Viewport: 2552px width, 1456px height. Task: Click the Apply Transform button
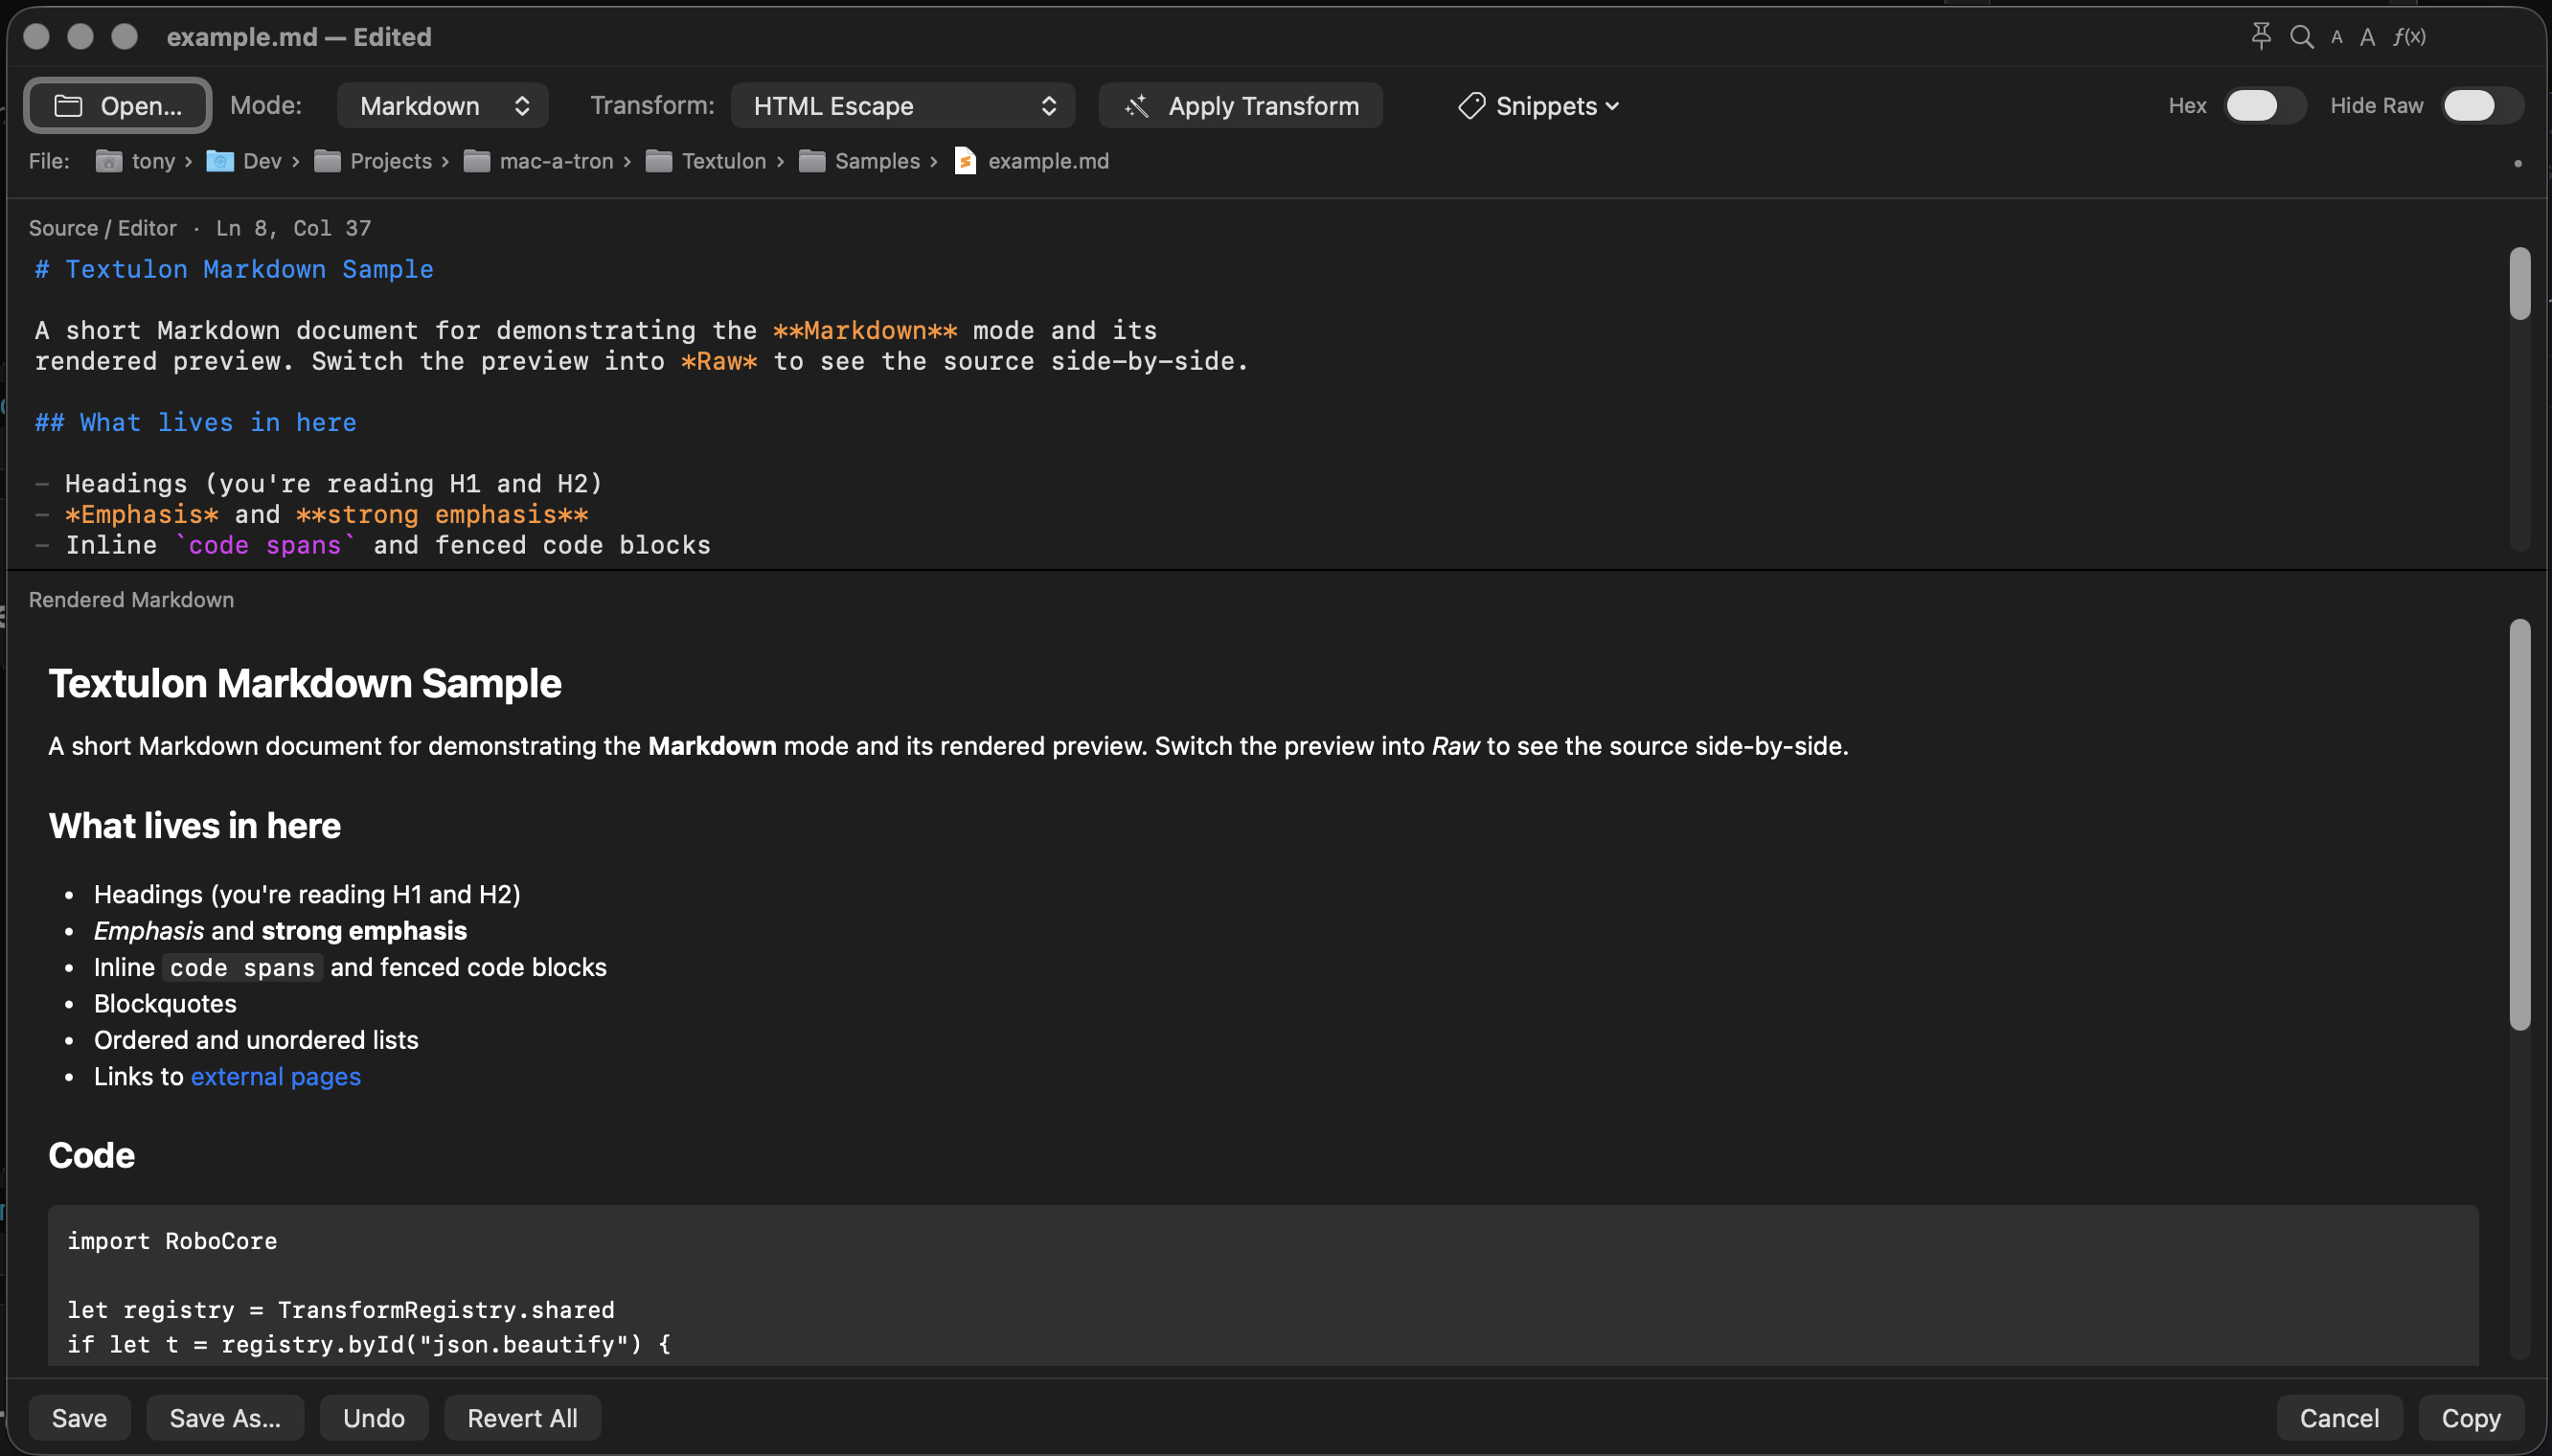(1240, 106)
